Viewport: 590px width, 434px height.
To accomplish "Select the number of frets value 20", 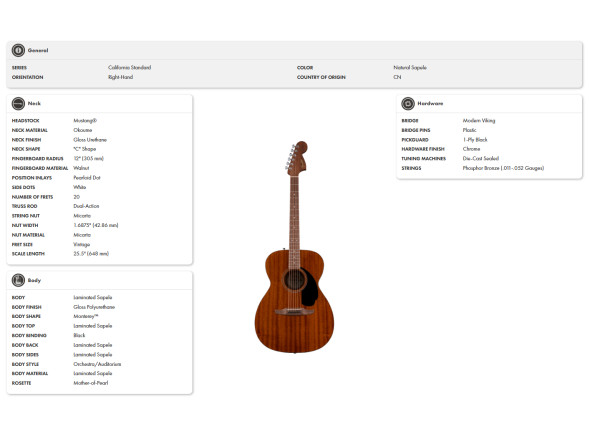I will (x=76, y=197).
